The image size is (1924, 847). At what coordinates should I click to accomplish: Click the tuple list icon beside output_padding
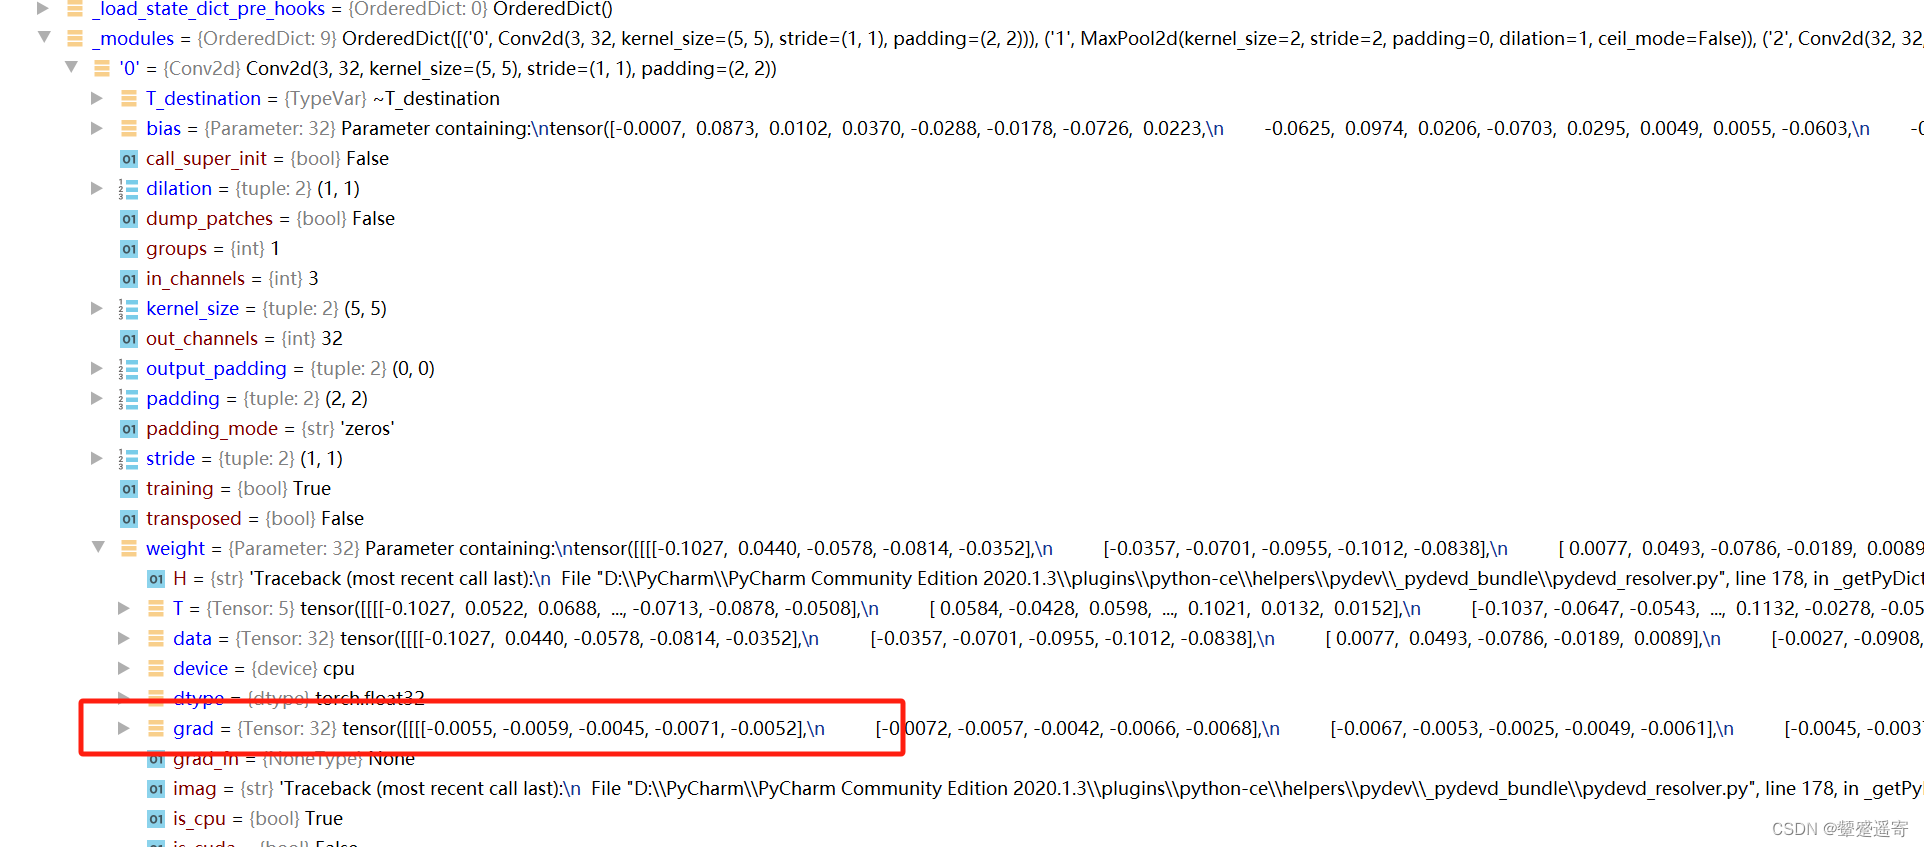128,368
